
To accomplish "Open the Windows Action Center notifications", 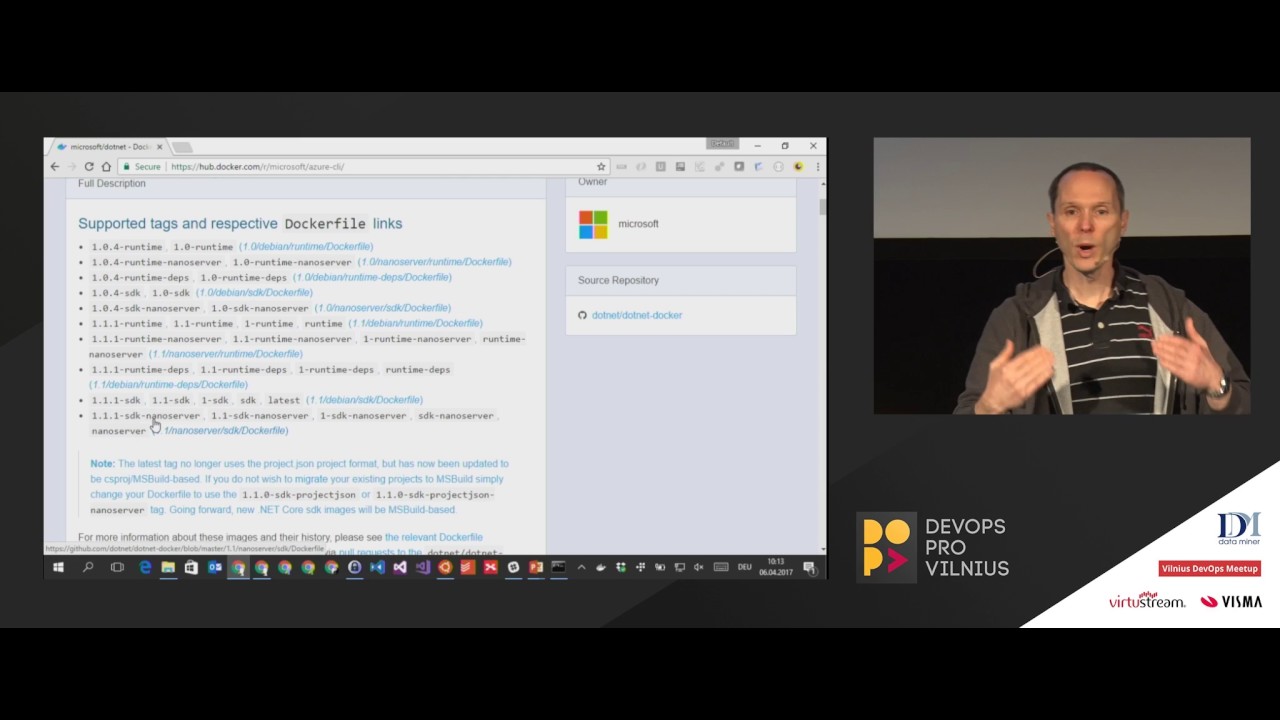I will [x=809, y=568].
